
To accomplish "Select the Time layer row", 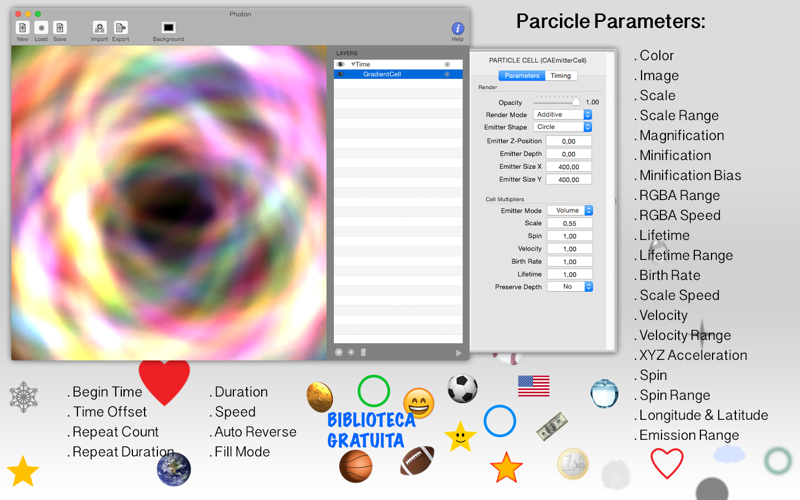I will click(398, 65).
